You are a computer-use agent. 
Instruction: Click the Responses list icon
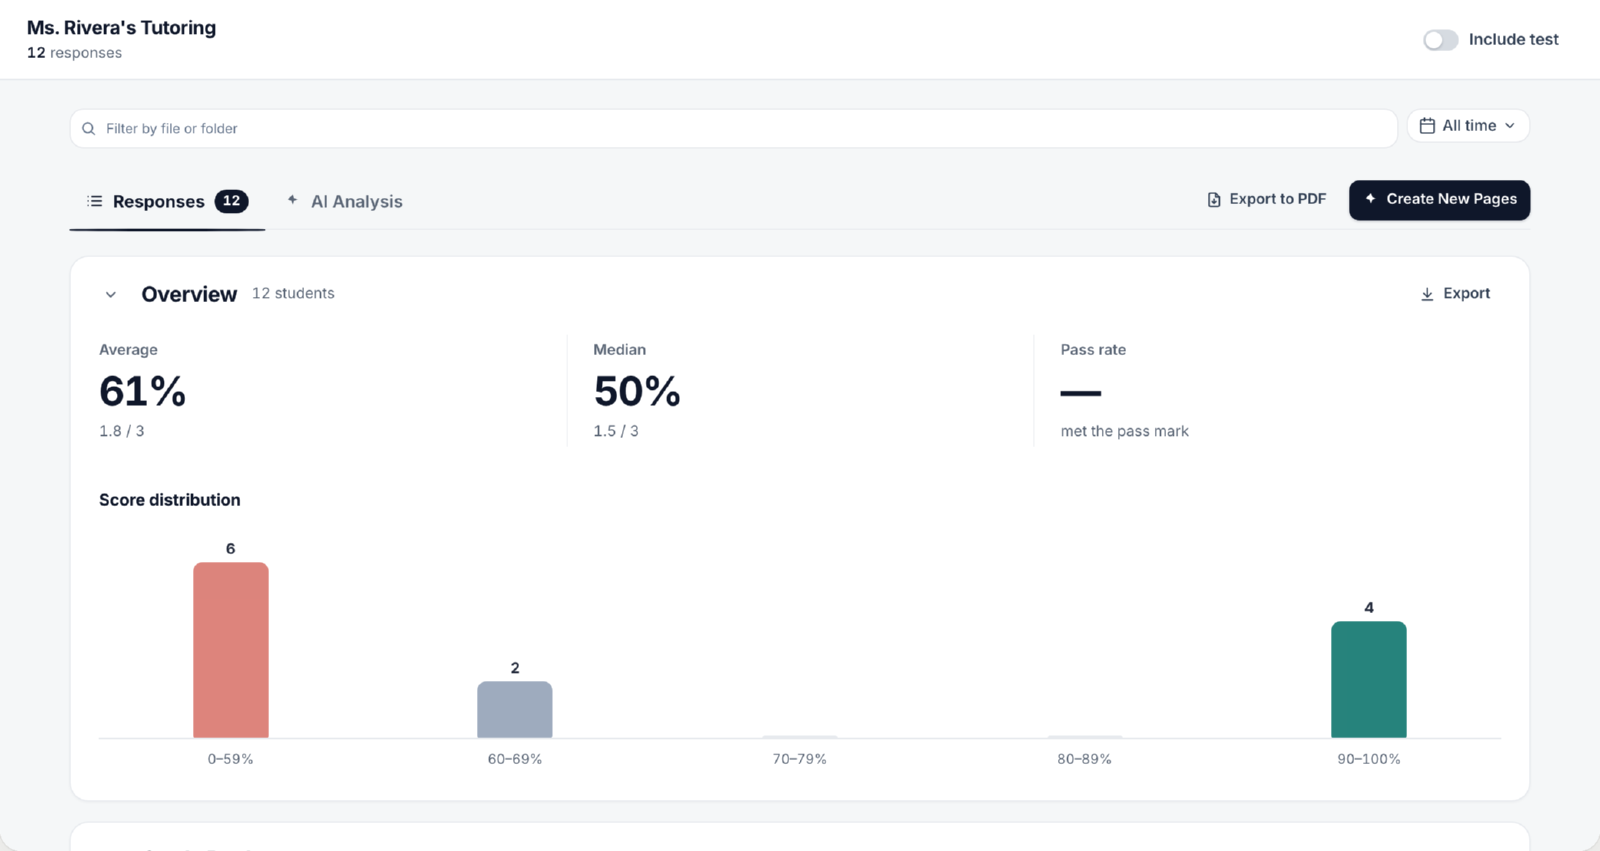pyautogui.click(x=95, y=201)
